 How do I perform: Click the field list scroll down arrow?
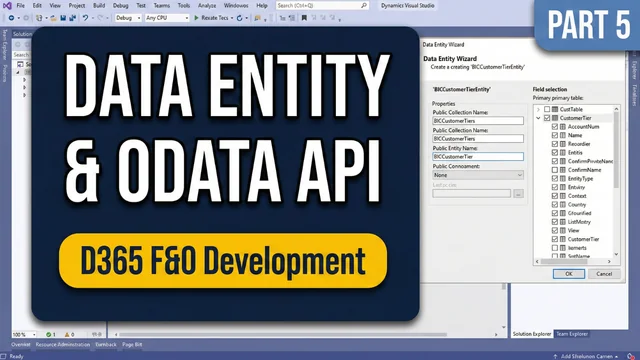tap(616, 254)
